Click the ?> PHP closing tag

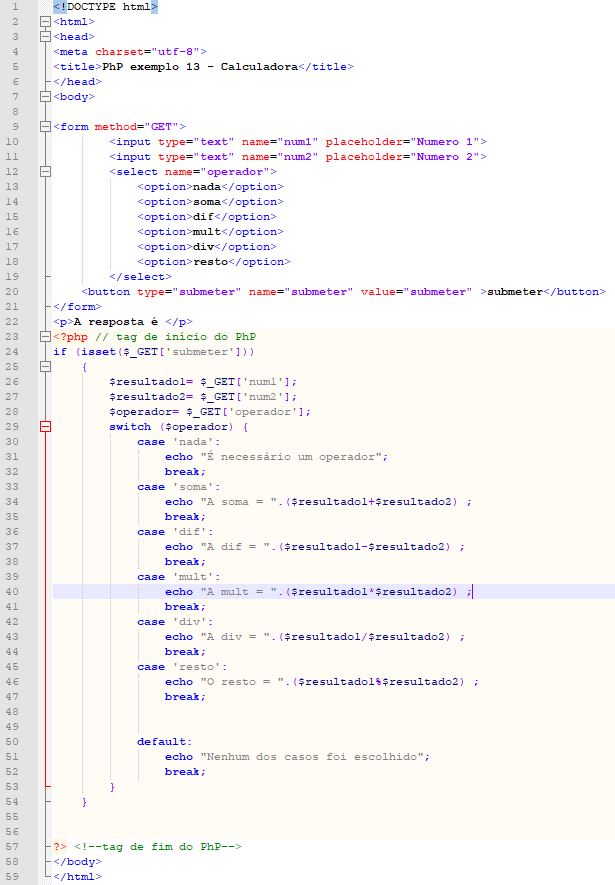pos(60,847)
